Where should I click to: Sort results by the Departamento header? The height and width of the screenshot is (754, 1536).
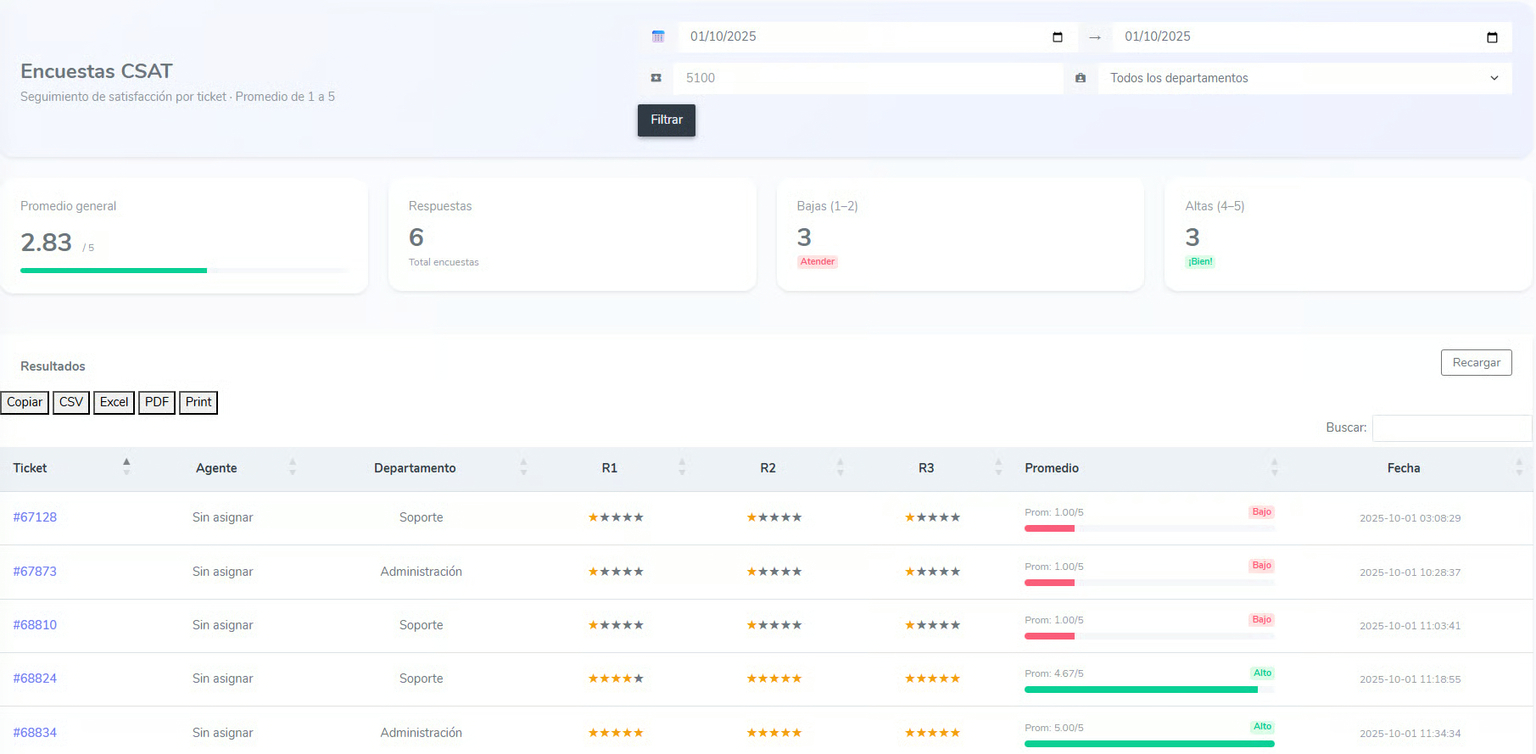pos(415,468)
